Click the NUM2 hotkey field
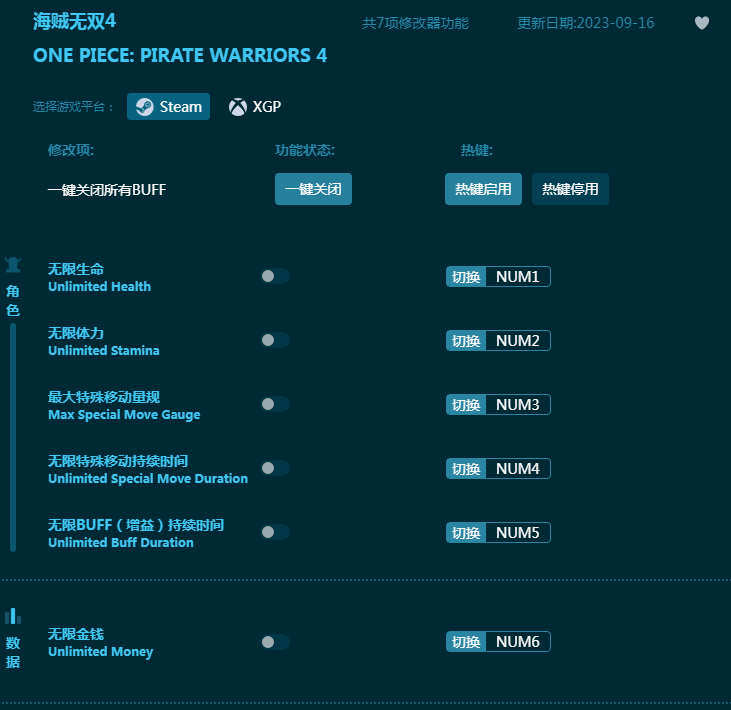731x710 pixels. [x=518, y=340]
